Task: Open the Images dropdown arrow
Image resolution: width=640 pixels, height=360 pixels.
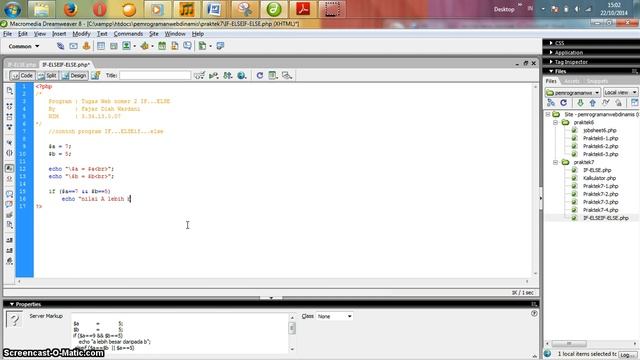Action: point(134,46)
